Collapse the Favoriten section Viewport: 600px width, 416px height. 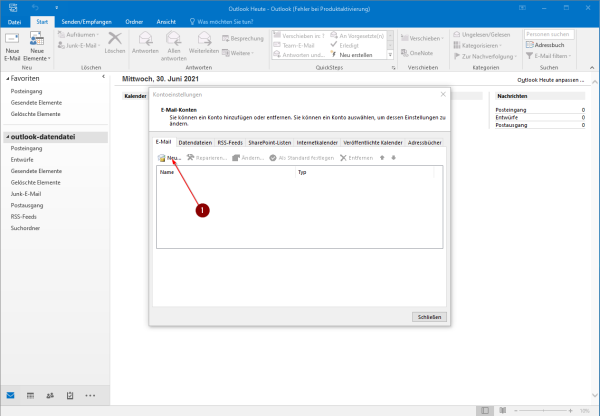(x=8, y=78)
